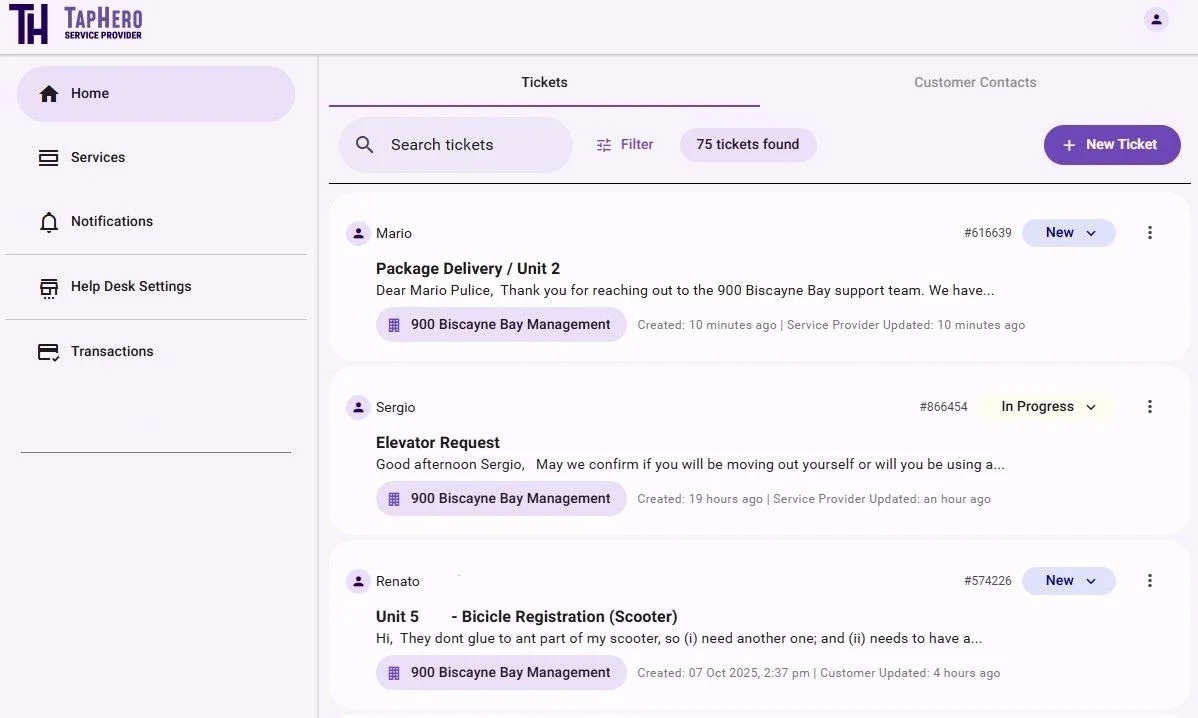
Task: Open more options for ticket #866454
Action: [x=1150, y=406]
